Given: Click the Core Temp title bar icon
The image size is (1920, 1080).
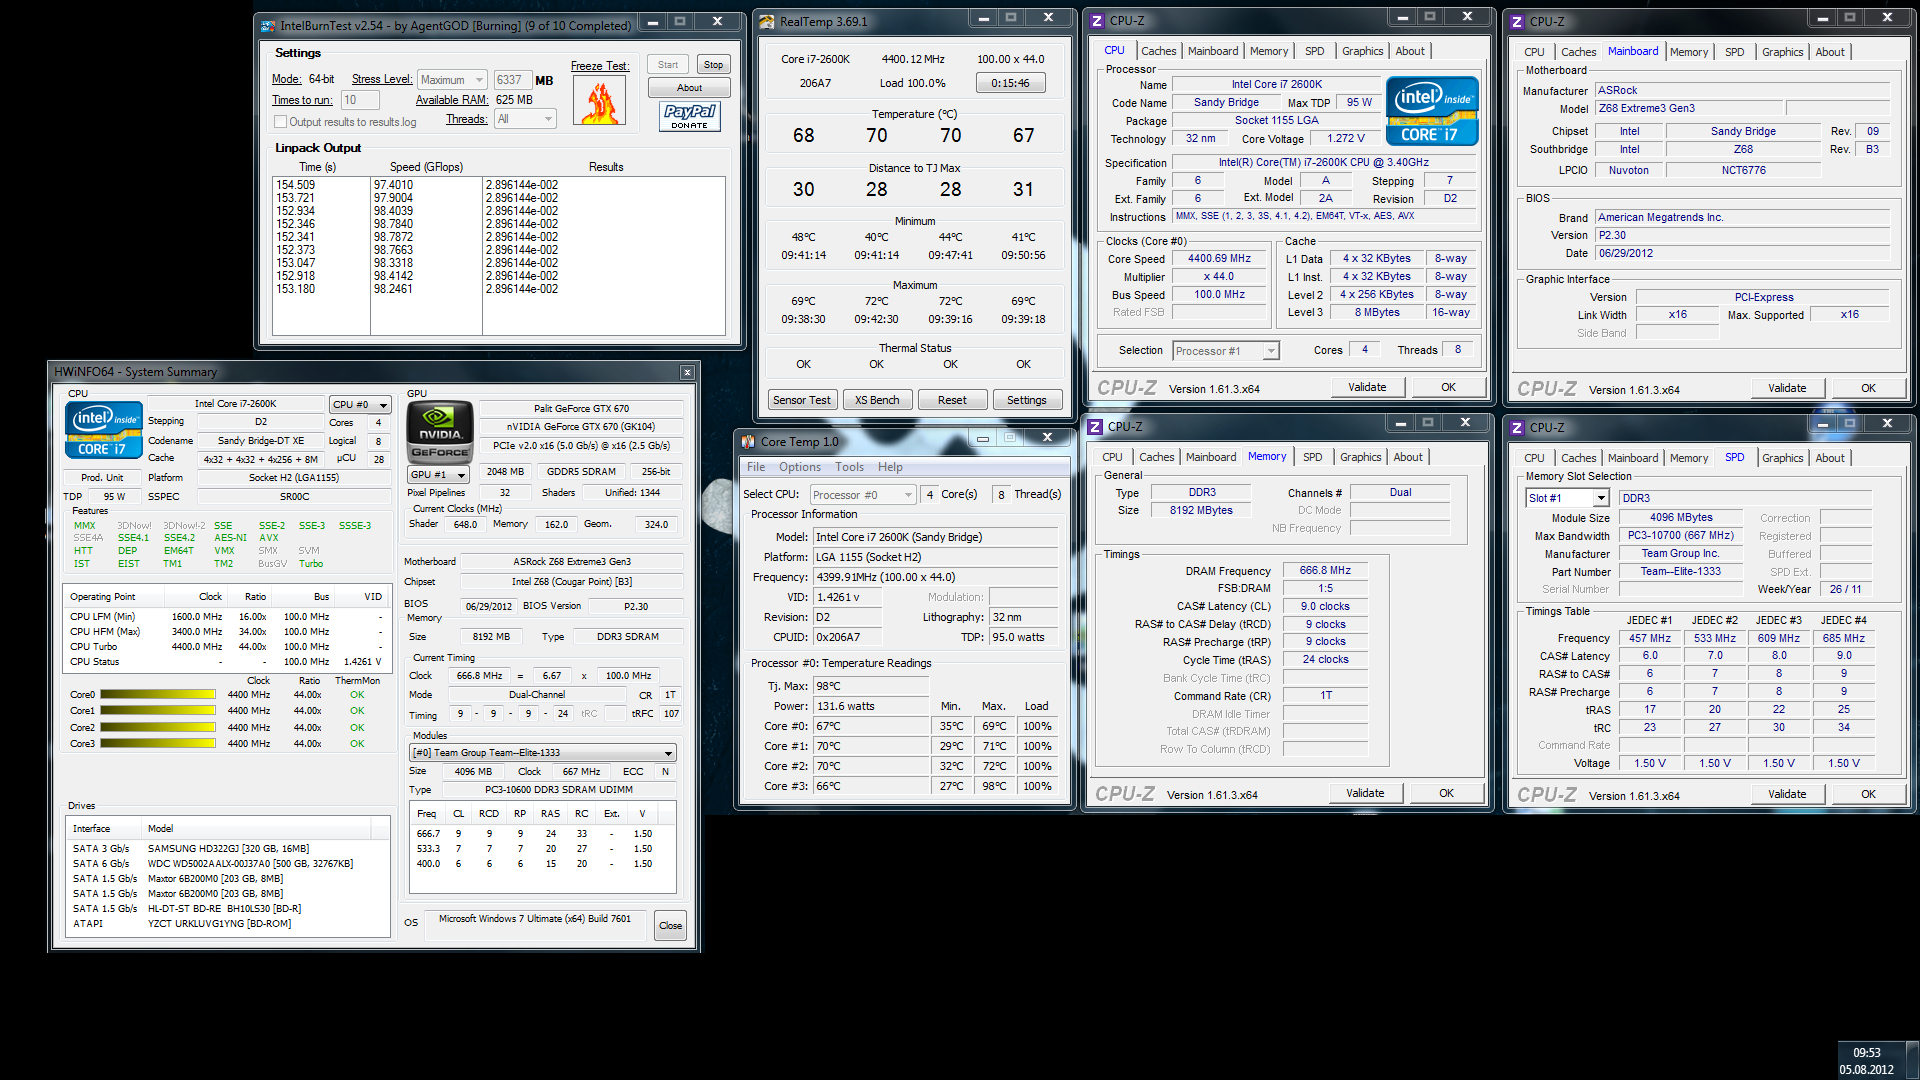Looking at the screenshot, I should (748, 441).
